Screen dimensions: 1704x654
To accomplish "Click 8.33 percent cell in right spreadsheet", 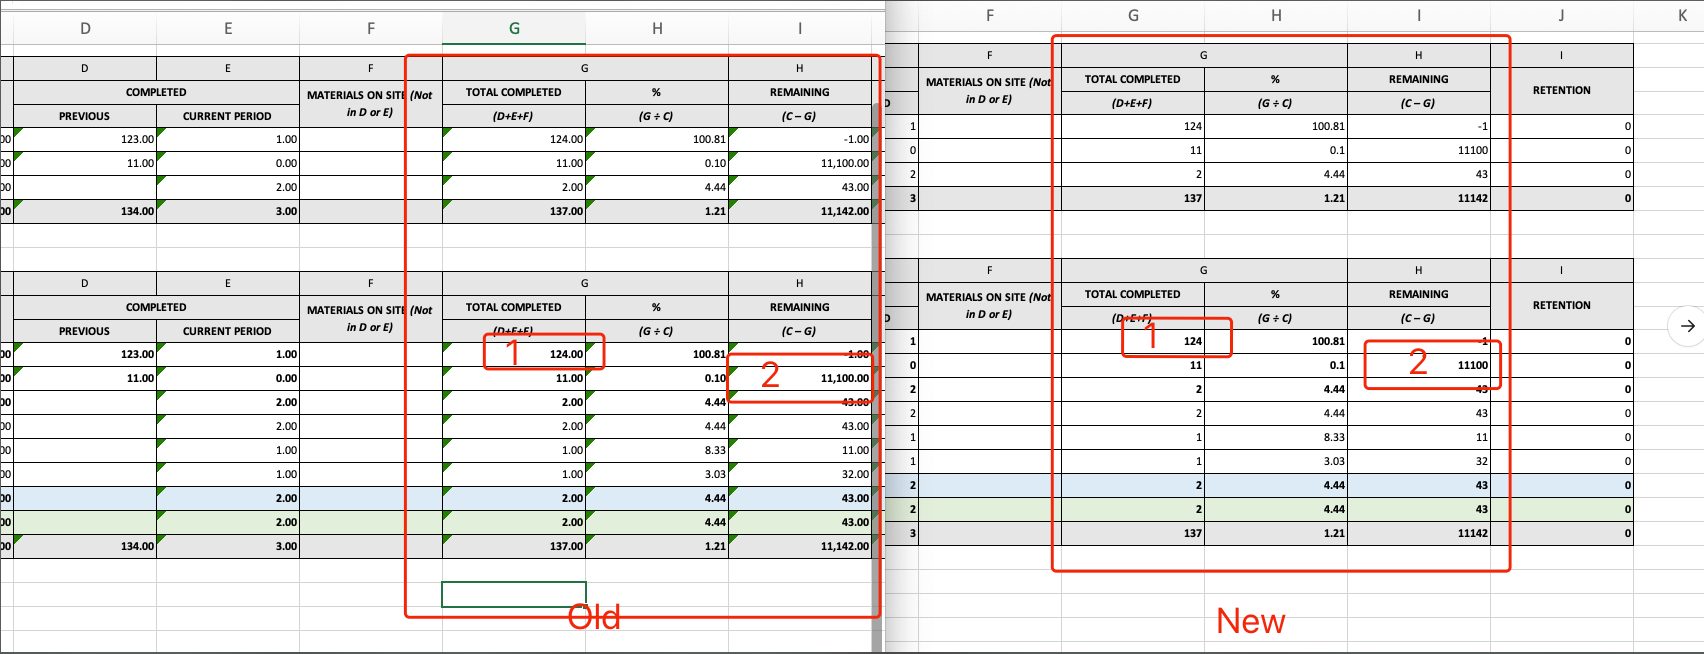I will coord(1276,437).
